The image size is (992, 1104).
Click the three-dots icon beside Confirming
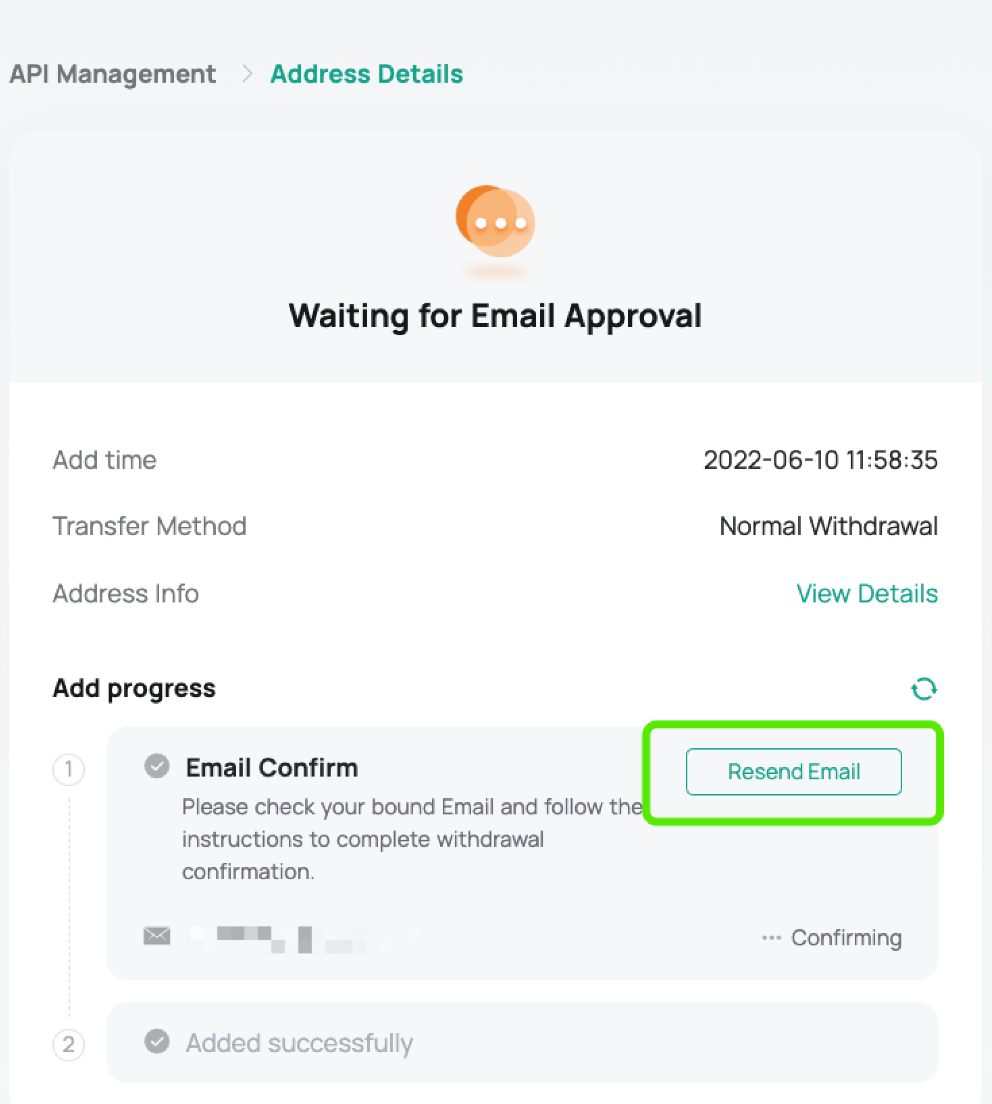pyautogui.click(x=772, y=938)
